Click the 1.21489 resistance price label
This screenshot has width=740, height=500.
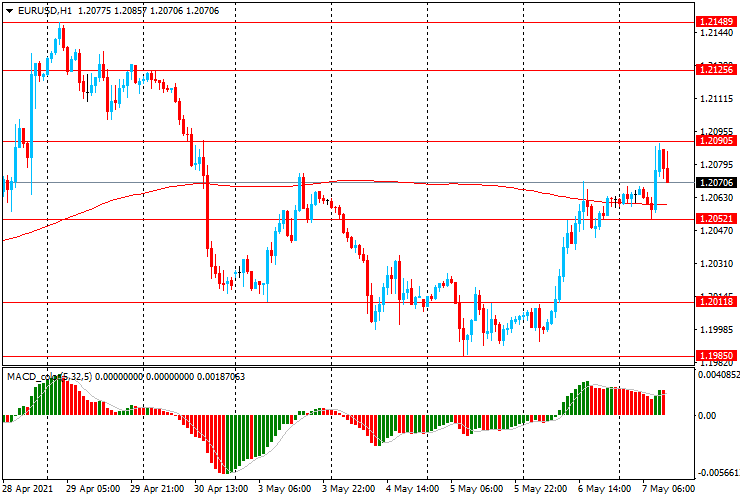click(x=716, y=22)
